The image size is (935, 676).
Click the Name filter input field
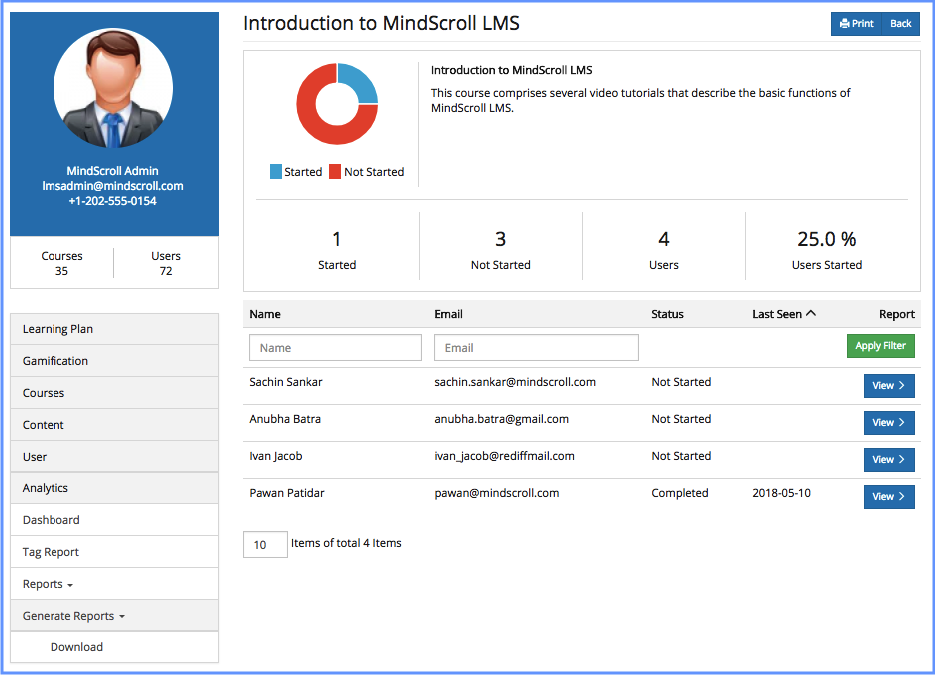click(x=335, y=348)
